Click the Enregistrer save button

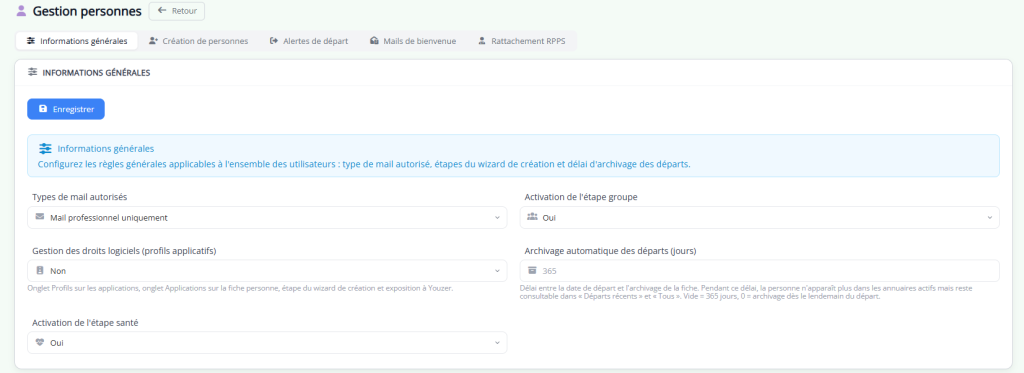(66, 109)
